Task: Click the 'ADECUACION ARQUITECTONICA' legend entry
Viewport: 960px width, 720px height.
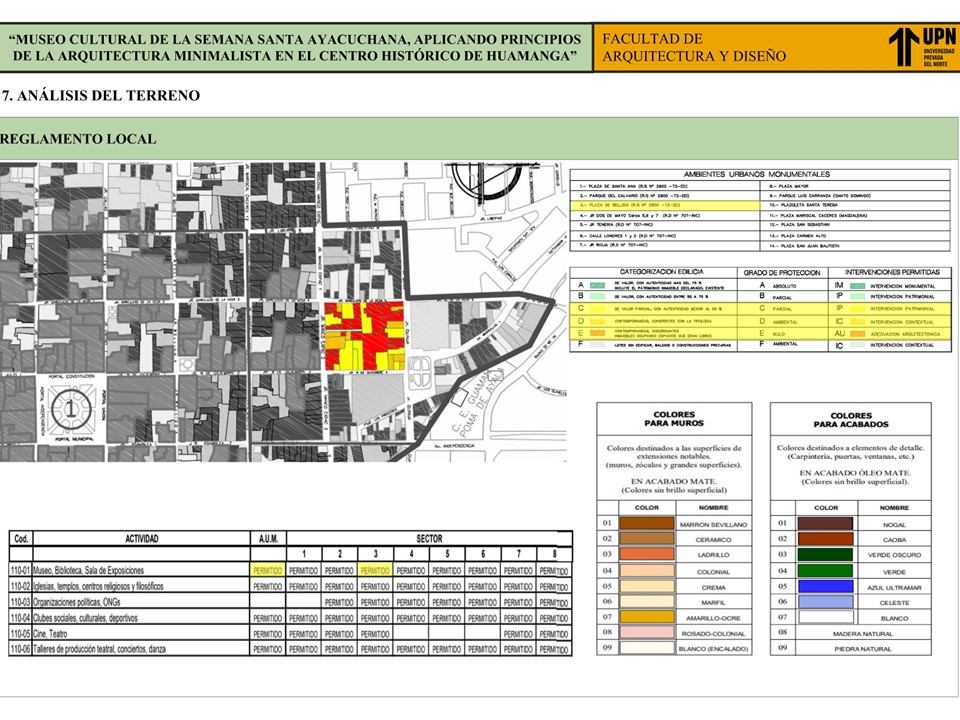Action: pyautogui.click(x=905, y=334)
